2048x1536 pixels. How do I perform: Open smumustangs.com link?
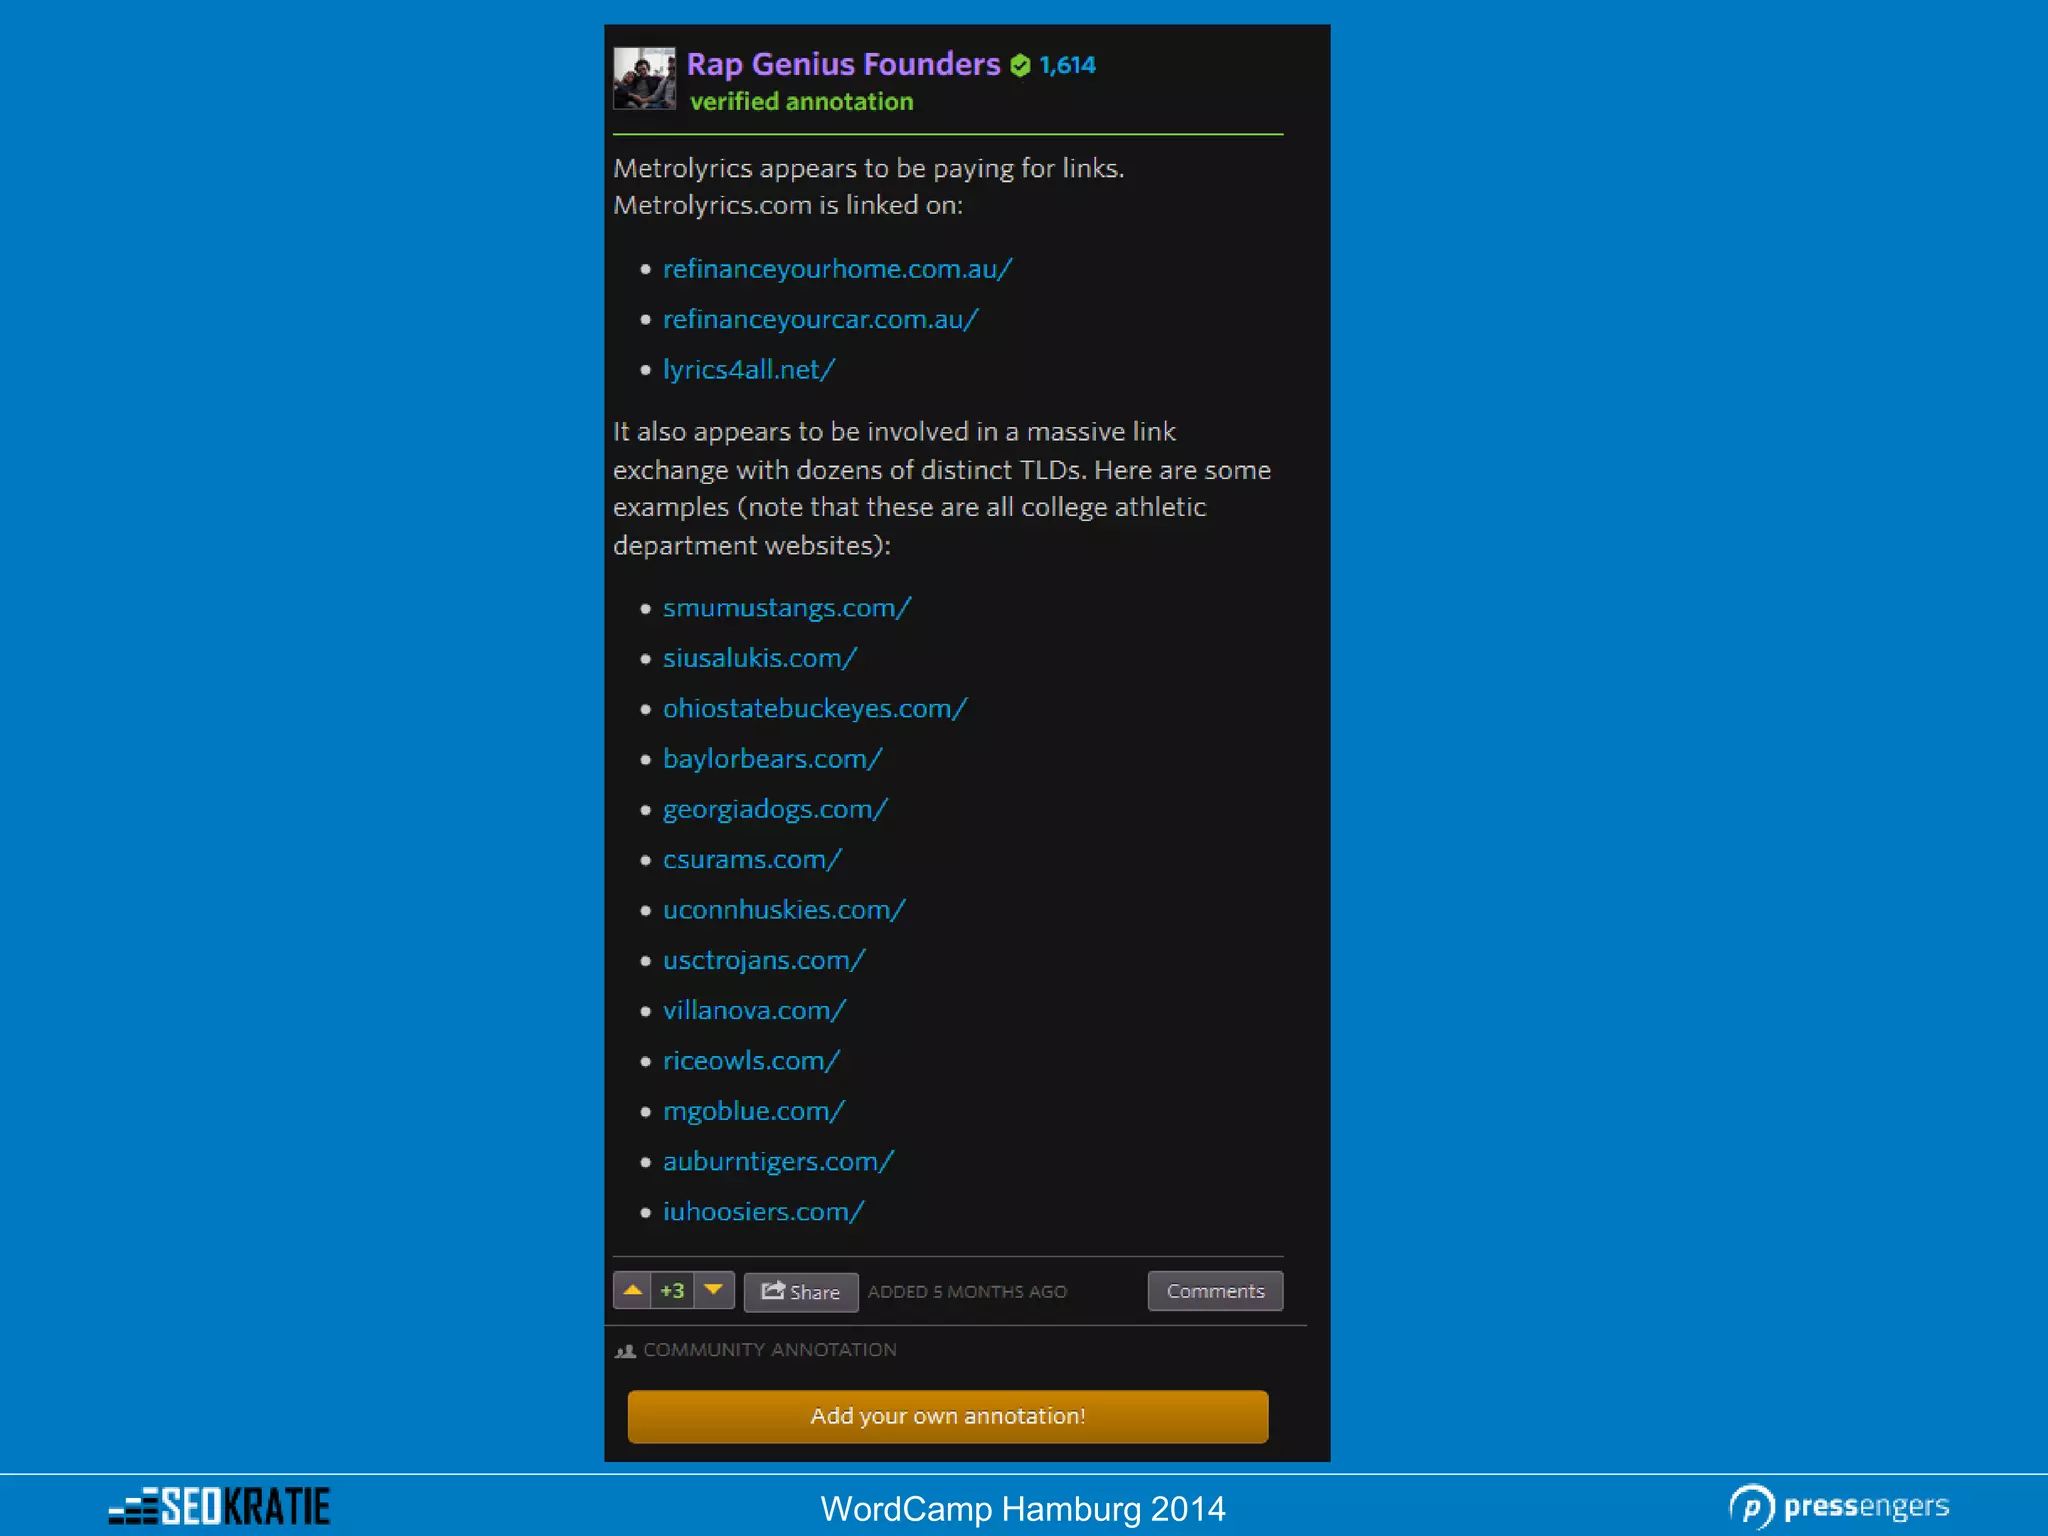787,608
